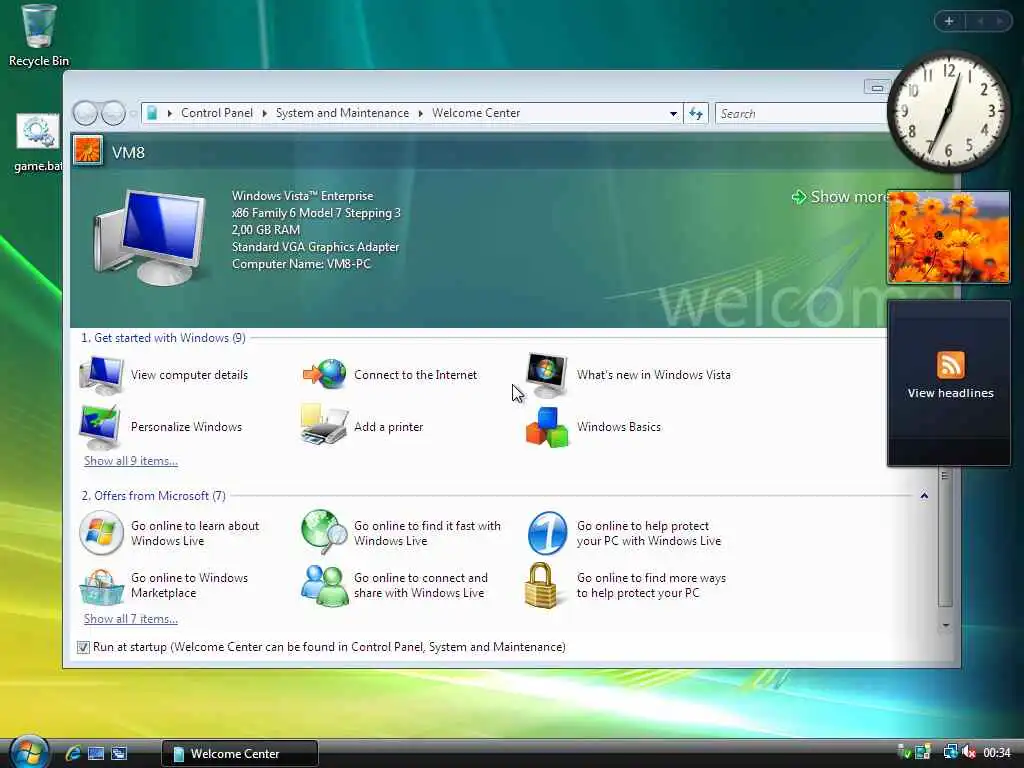Expand the arrow before Control Panel breadcrumb

coord(170,114)
